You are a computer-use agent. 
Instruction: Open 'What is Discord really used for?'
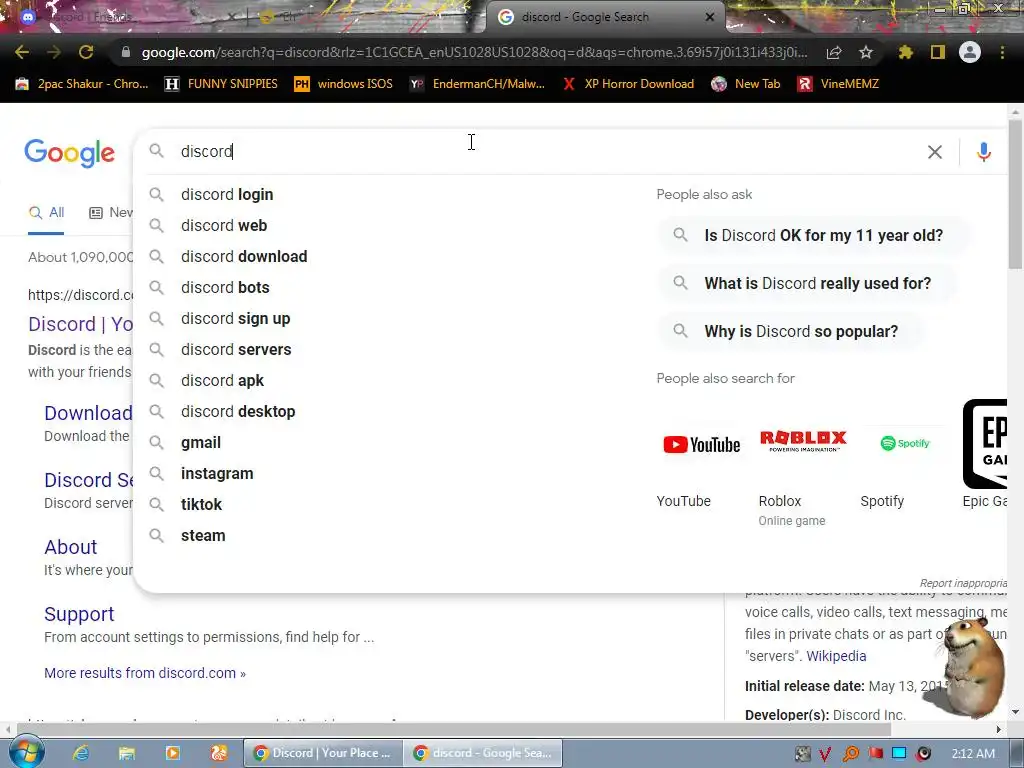[x=807, y=283]
